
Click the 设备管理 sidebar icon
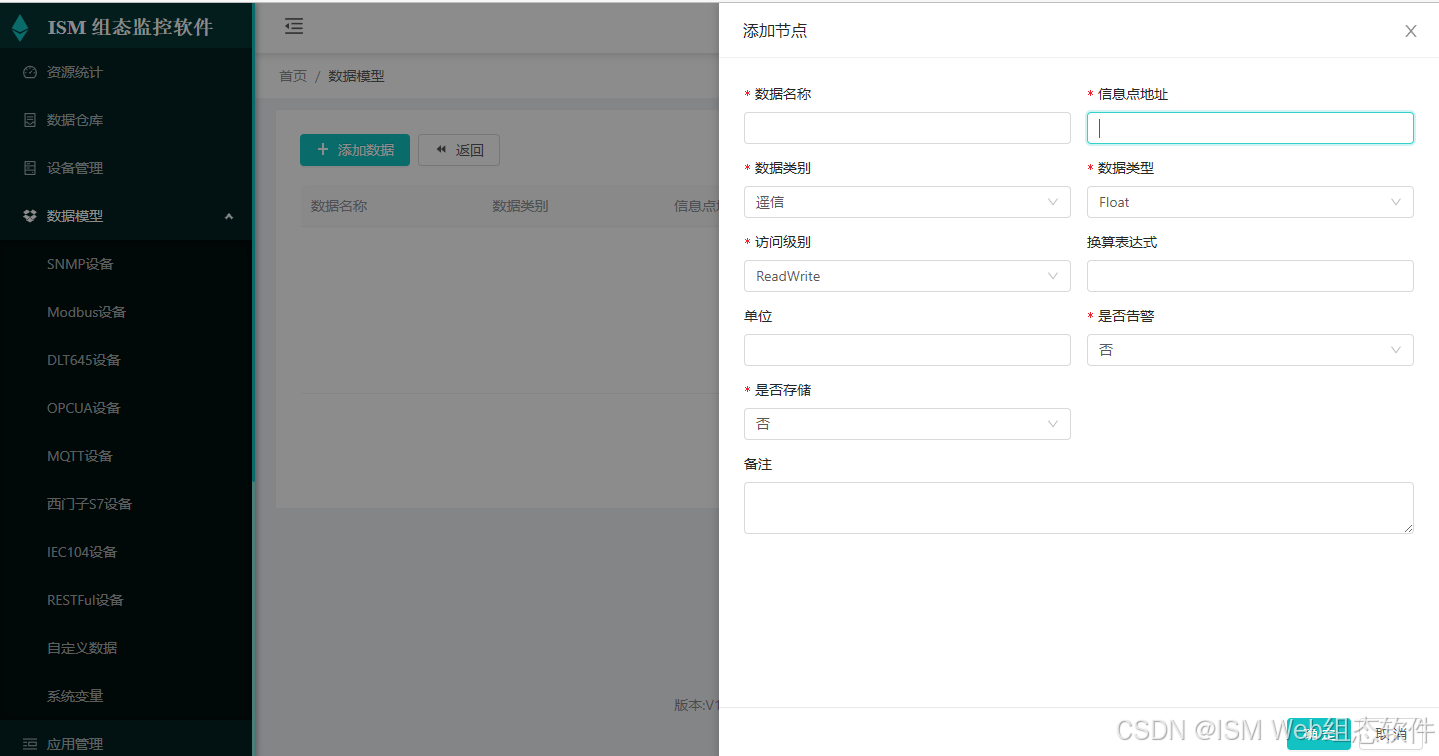pyautogui.click(x=30, y=168)
